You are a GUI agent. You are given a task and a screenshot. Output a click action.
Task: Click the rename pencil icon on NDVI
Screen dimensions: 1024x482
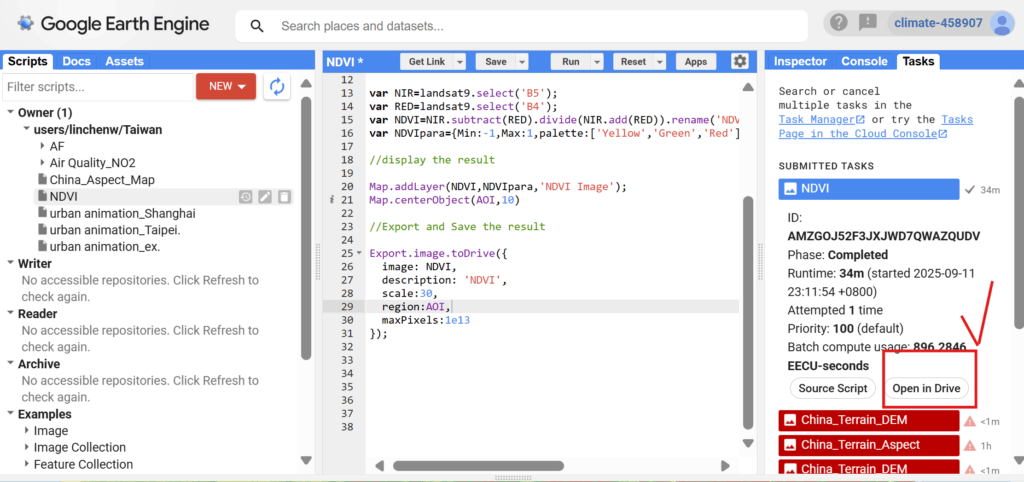(x=264, y=197)
